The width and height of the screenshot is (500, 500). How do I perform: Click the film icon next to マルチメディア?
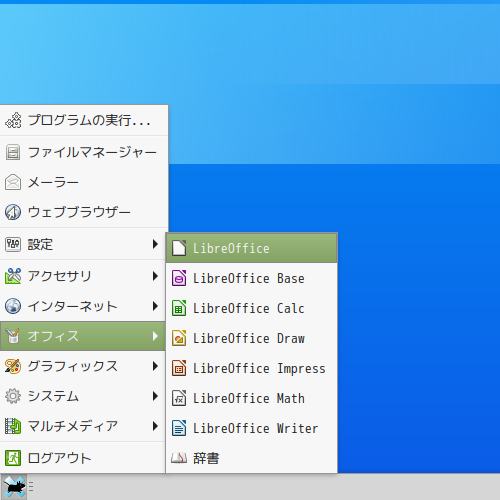(x=13, y=426)
